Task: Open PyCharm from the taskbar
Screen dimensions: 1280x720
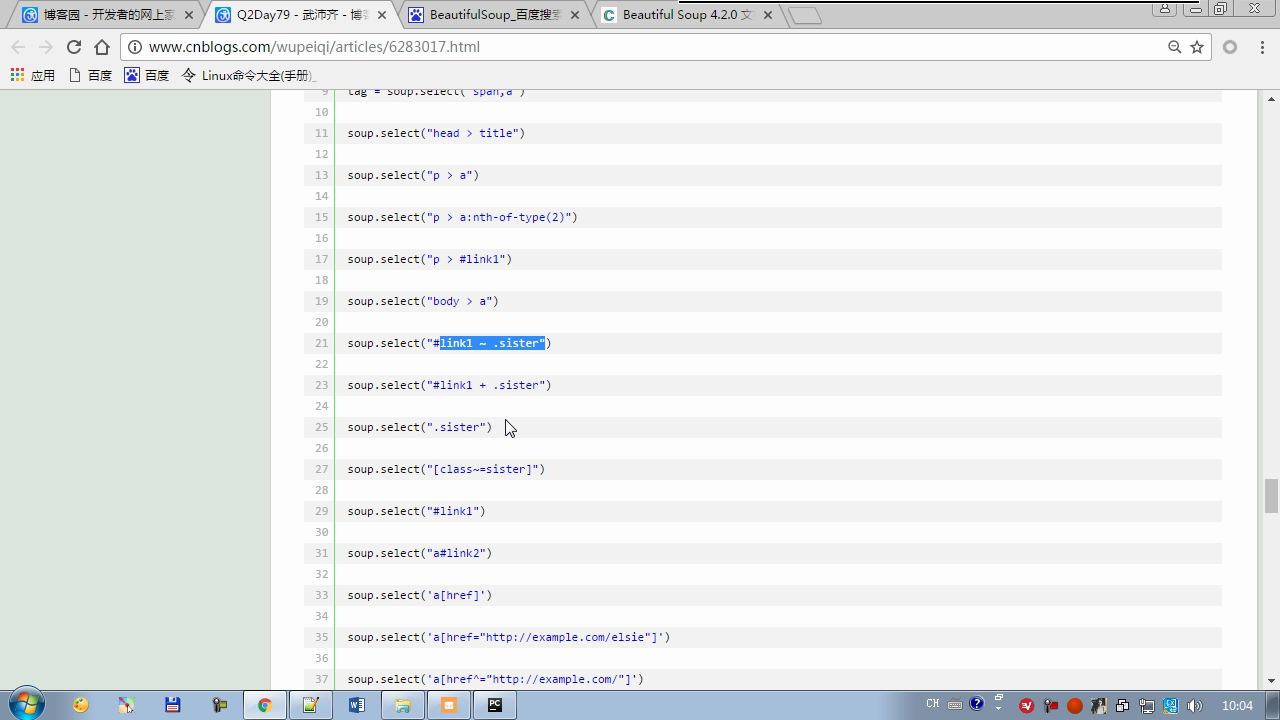Action: coord(494,705)
